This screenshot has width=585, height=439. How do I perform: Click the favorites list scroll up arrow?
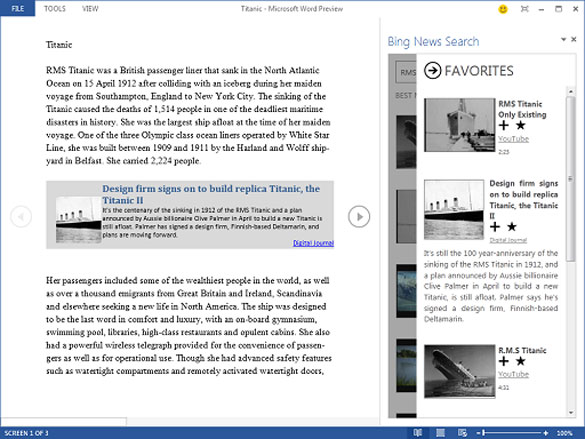tap(570, 91)
